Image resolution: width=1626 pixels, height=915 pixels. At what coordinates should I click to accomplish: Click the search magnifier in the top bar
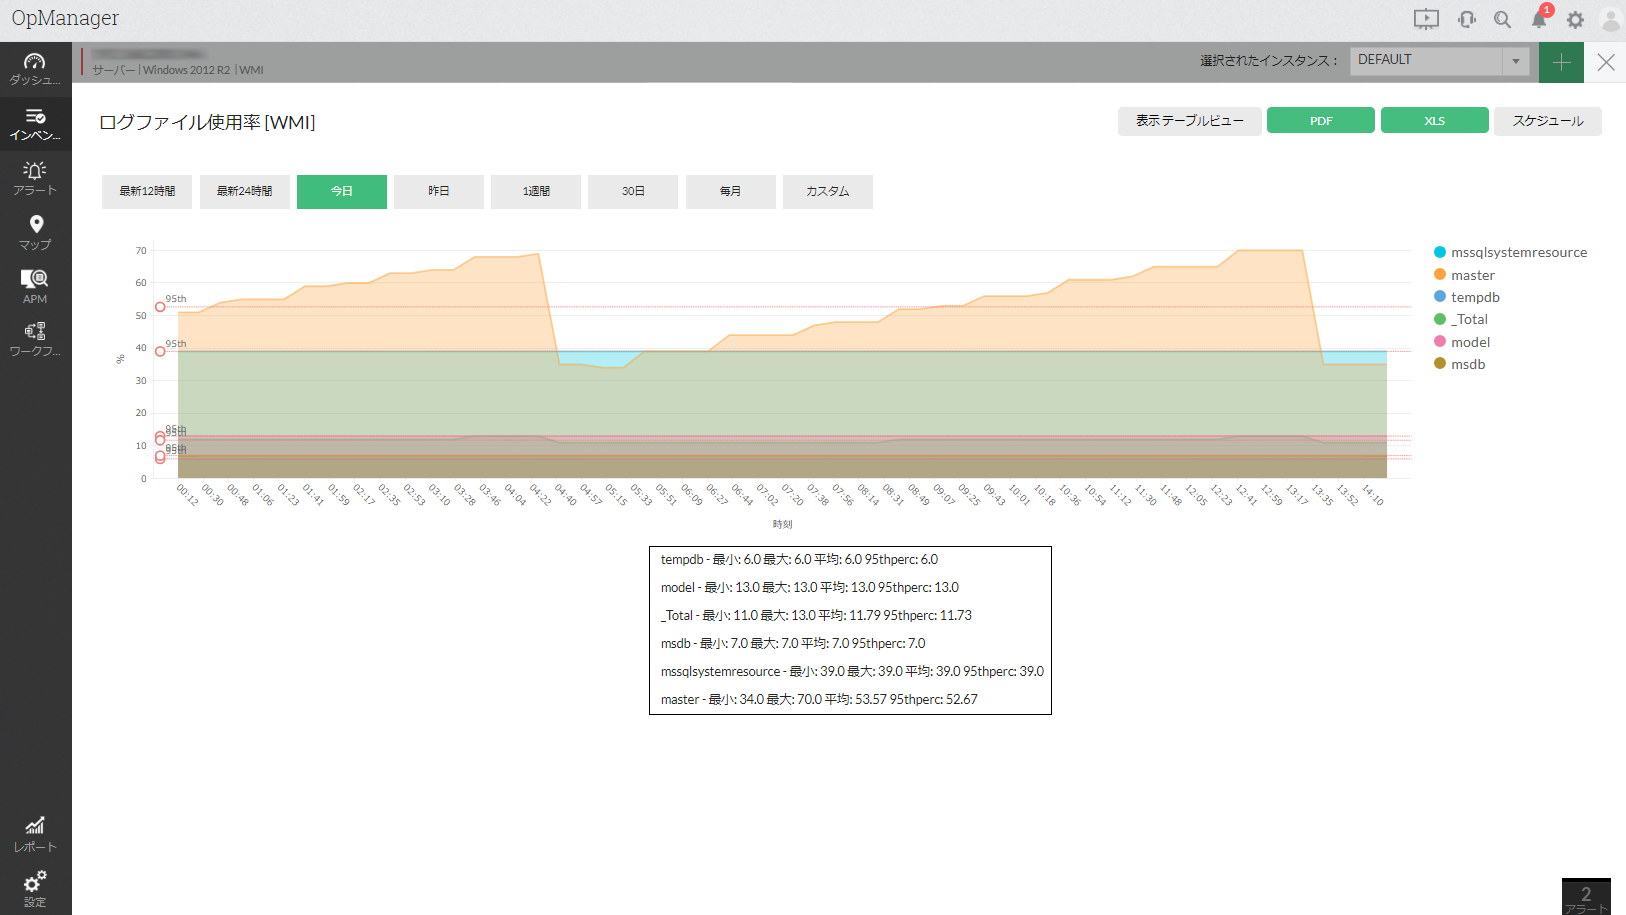(x=1502, y=19)
